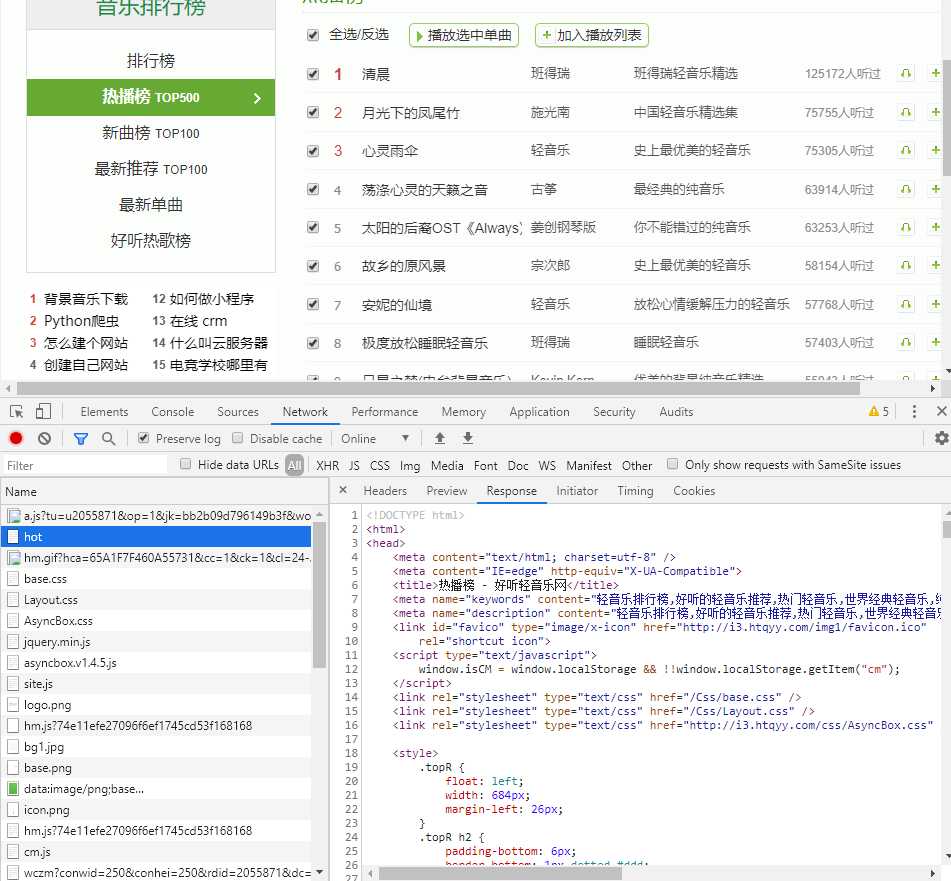Click the inspect element picker icon

[x=16, y=412]
